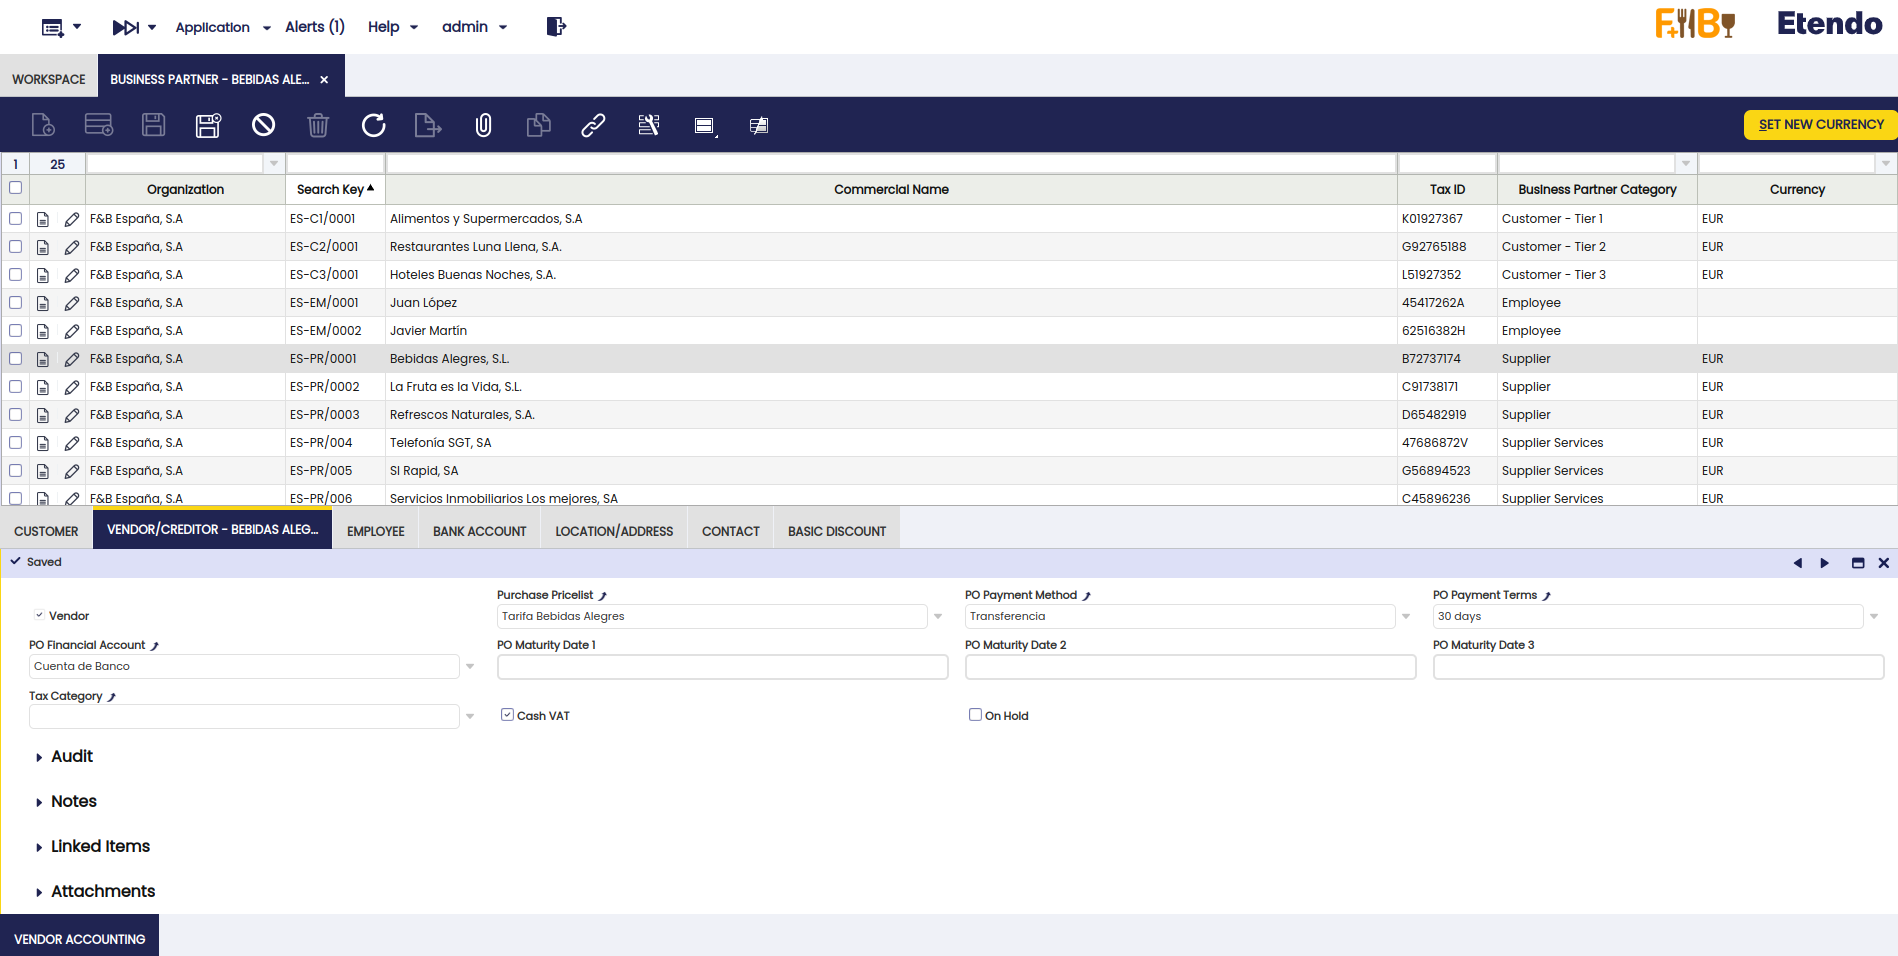Select checkbox for Hoteles Buenas Noches row
The width and height of the screenshot is (1898, 956).
point(15,274)
